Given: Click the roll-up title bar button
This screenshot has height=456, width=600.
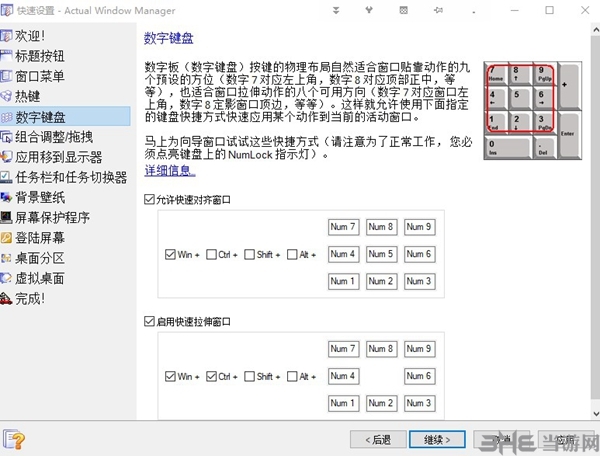Looking at the screenshot, I should pos(336,10).
